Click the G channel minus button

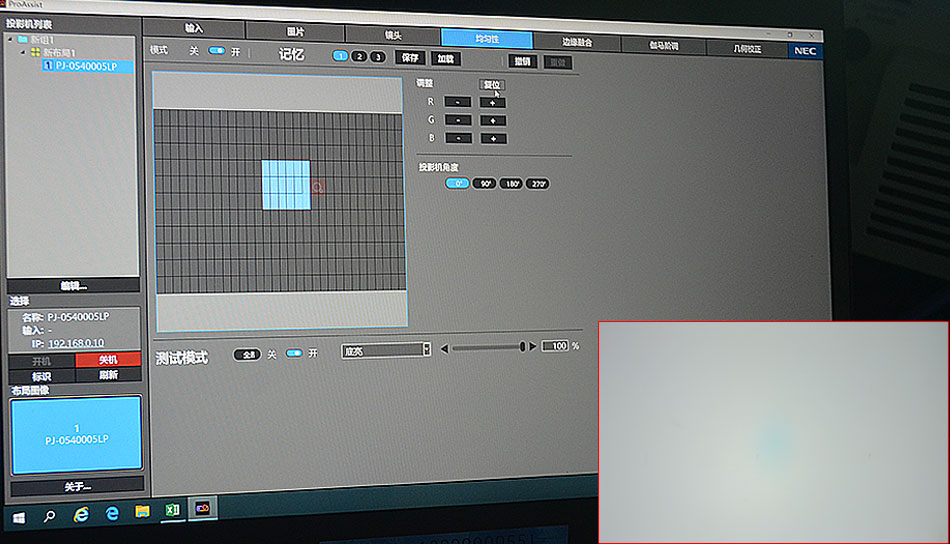458,120
